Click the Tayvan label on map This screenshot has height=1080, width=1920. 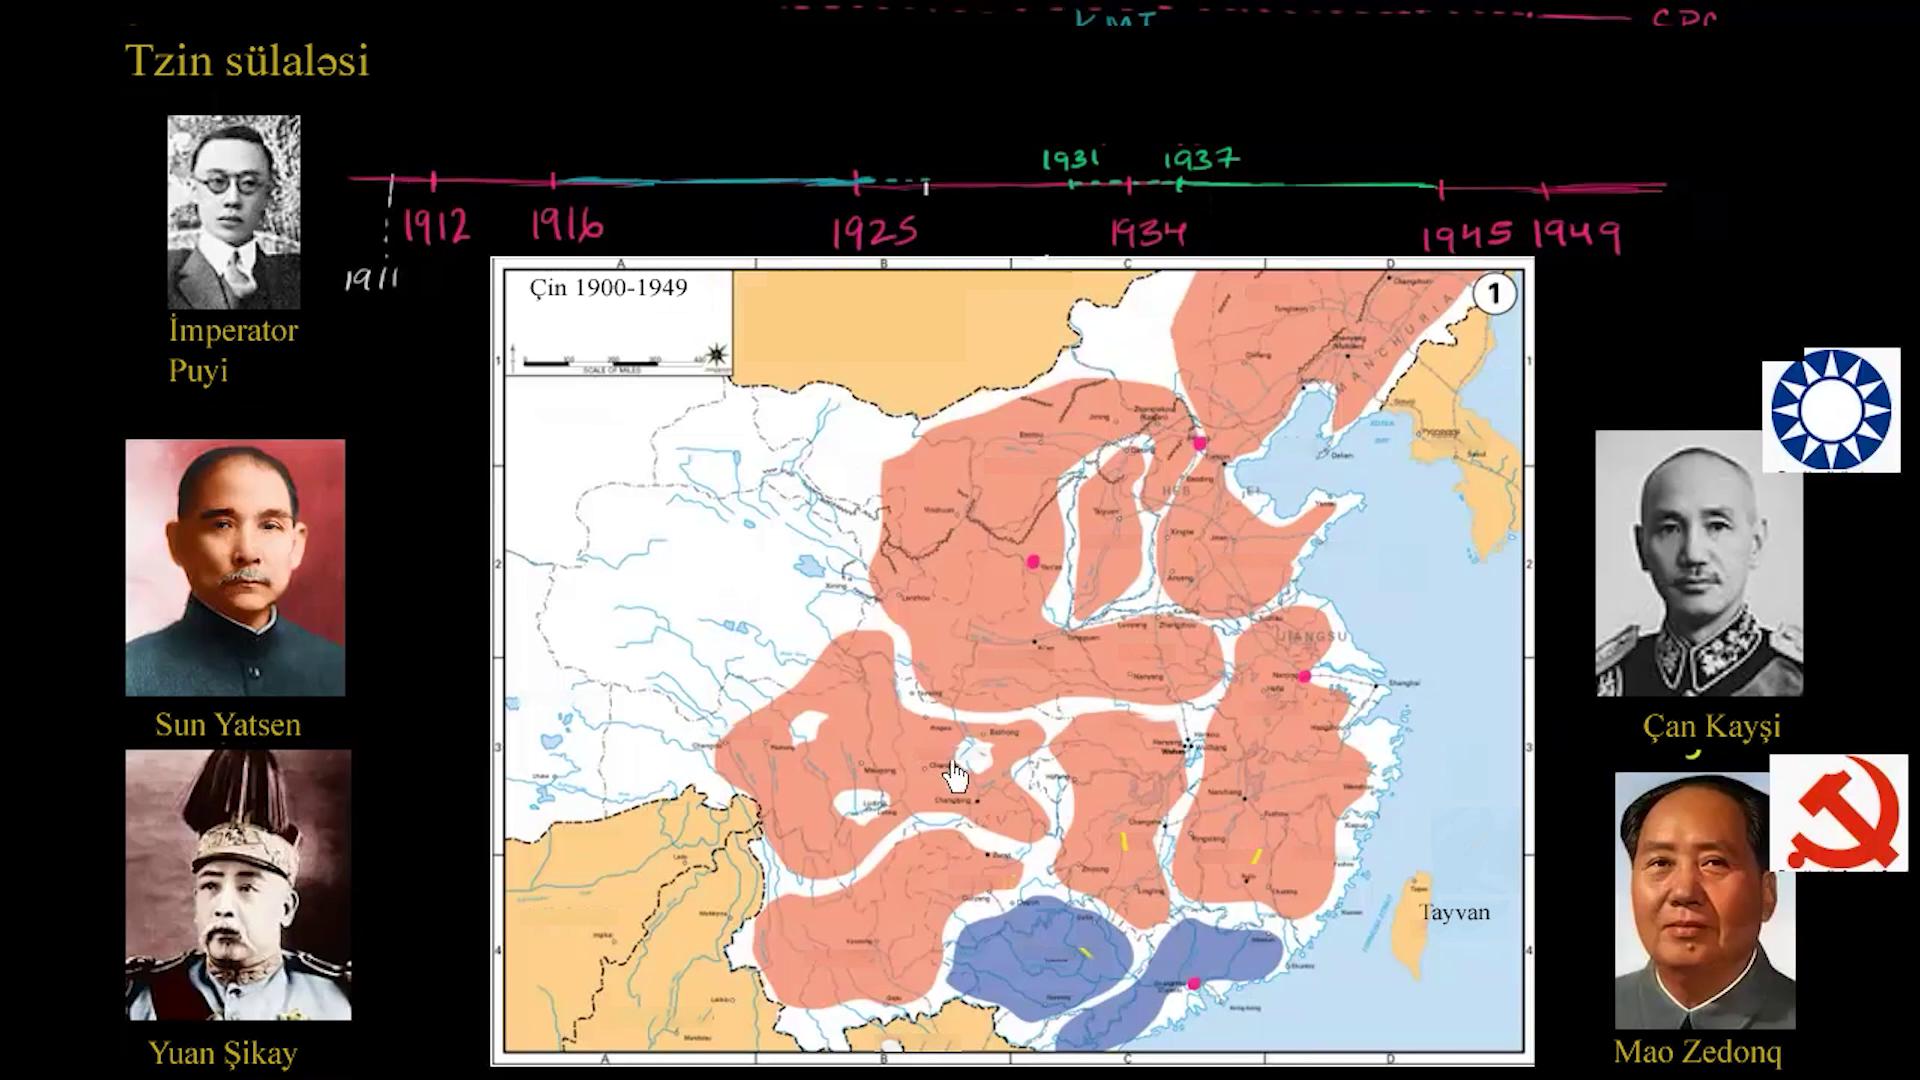[1454, 912]
